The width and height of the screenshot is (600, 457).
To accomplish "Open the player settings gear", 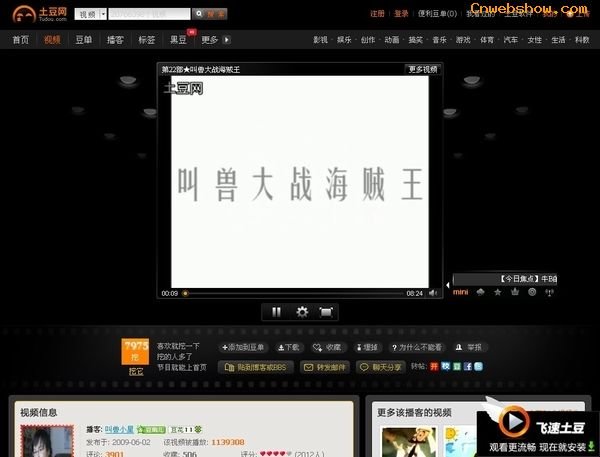I will (x=302, y=312).
